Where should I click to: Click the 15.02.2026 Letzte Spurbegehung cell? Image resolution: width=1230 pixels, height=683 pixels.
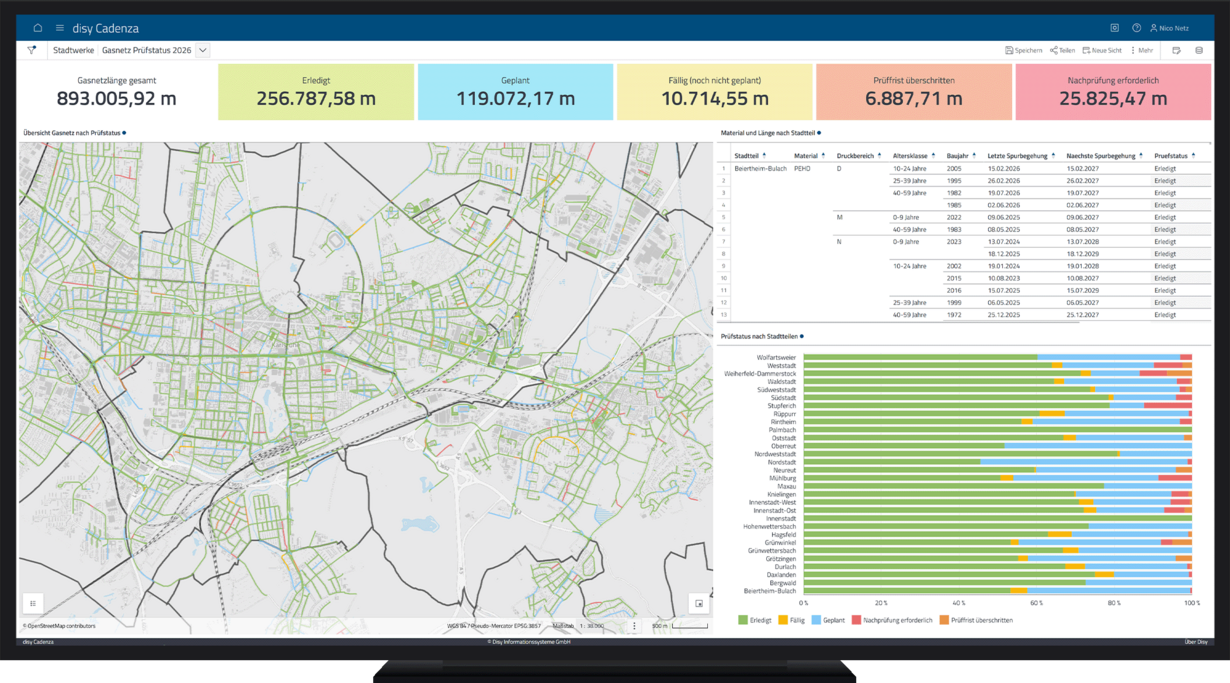pyautogui.click(x=1003, y=169)
